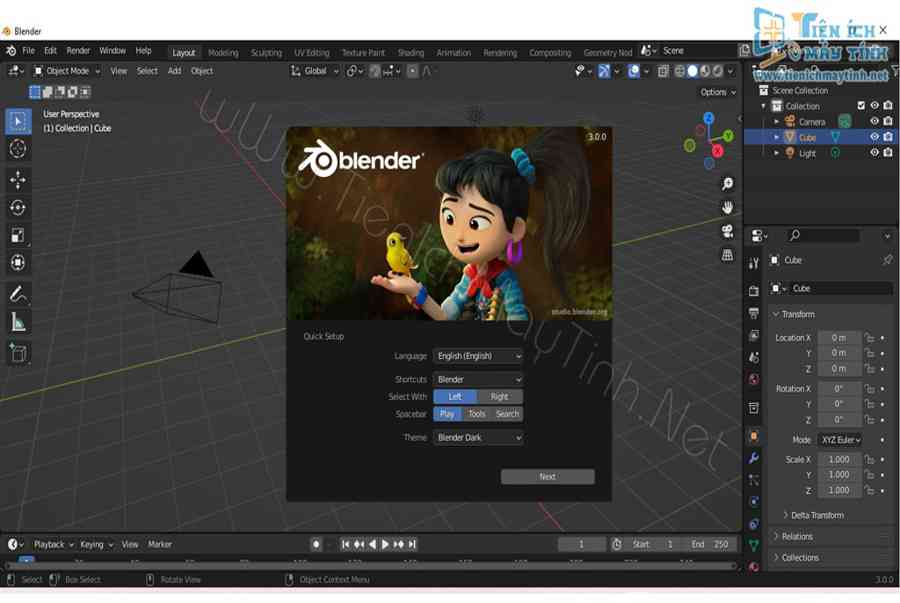900x603 pixels.
Task: Select the Rotate tool
Action: (18, 208)
